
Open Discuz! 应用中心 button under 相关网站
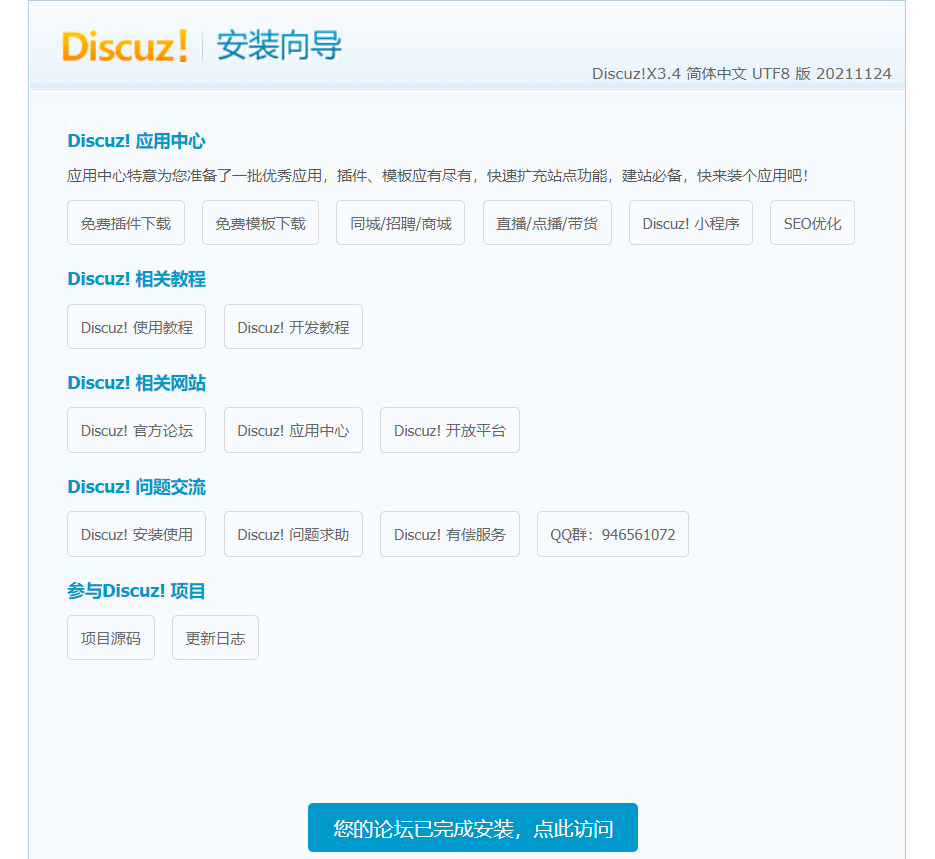tap(293, 430)
